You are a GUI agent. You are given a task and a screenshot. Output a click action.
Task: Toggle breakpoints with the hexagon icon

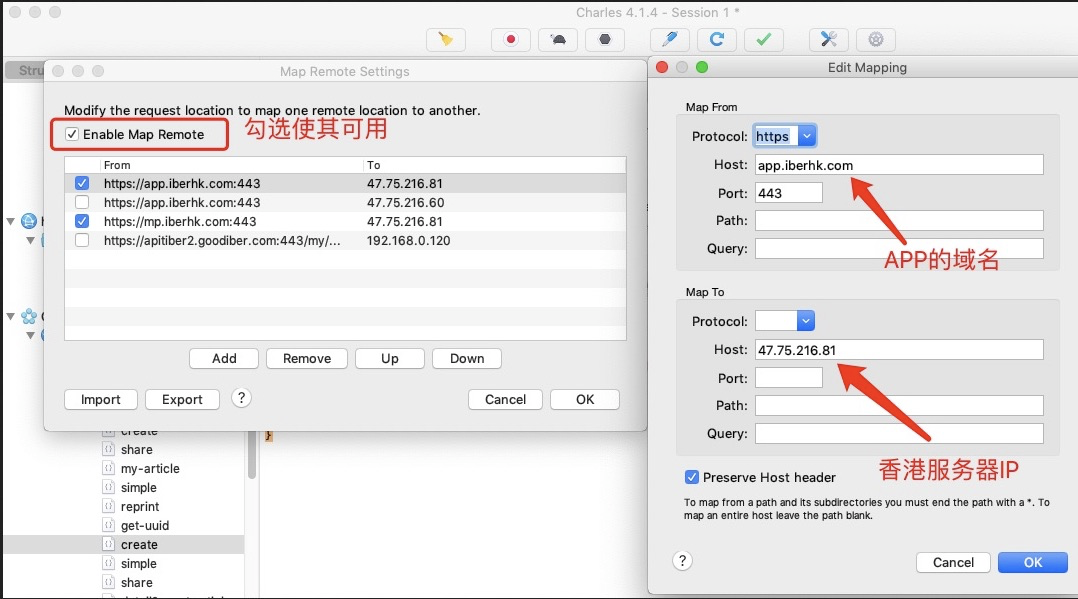click(604, 39)
